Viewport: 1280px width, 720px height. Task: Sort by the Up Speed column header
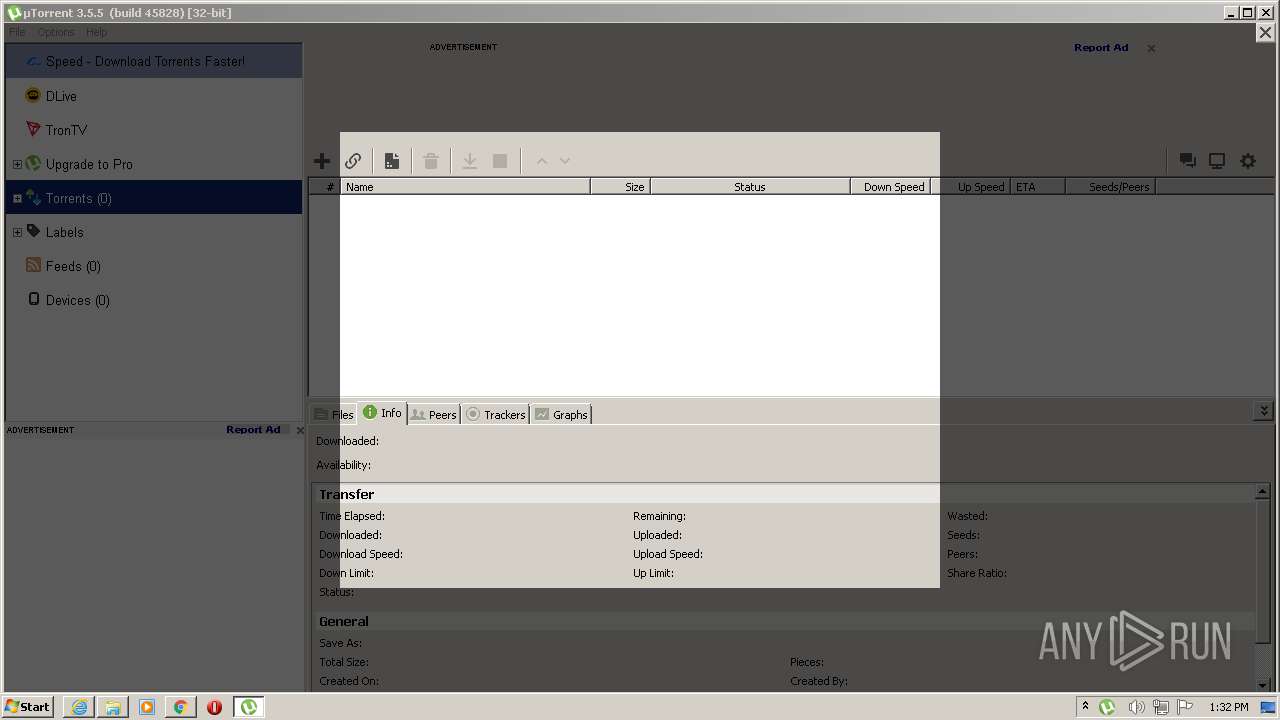click(x=970, y=187)
